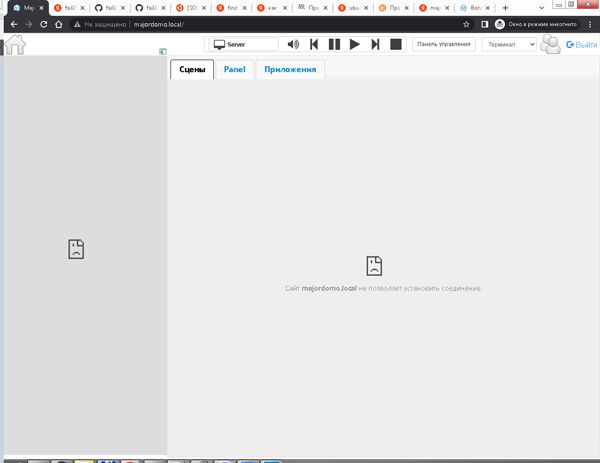This screenshot has height=463, width=600.
Task: Mute the player volume speaker icon
Action: (293, 44)
